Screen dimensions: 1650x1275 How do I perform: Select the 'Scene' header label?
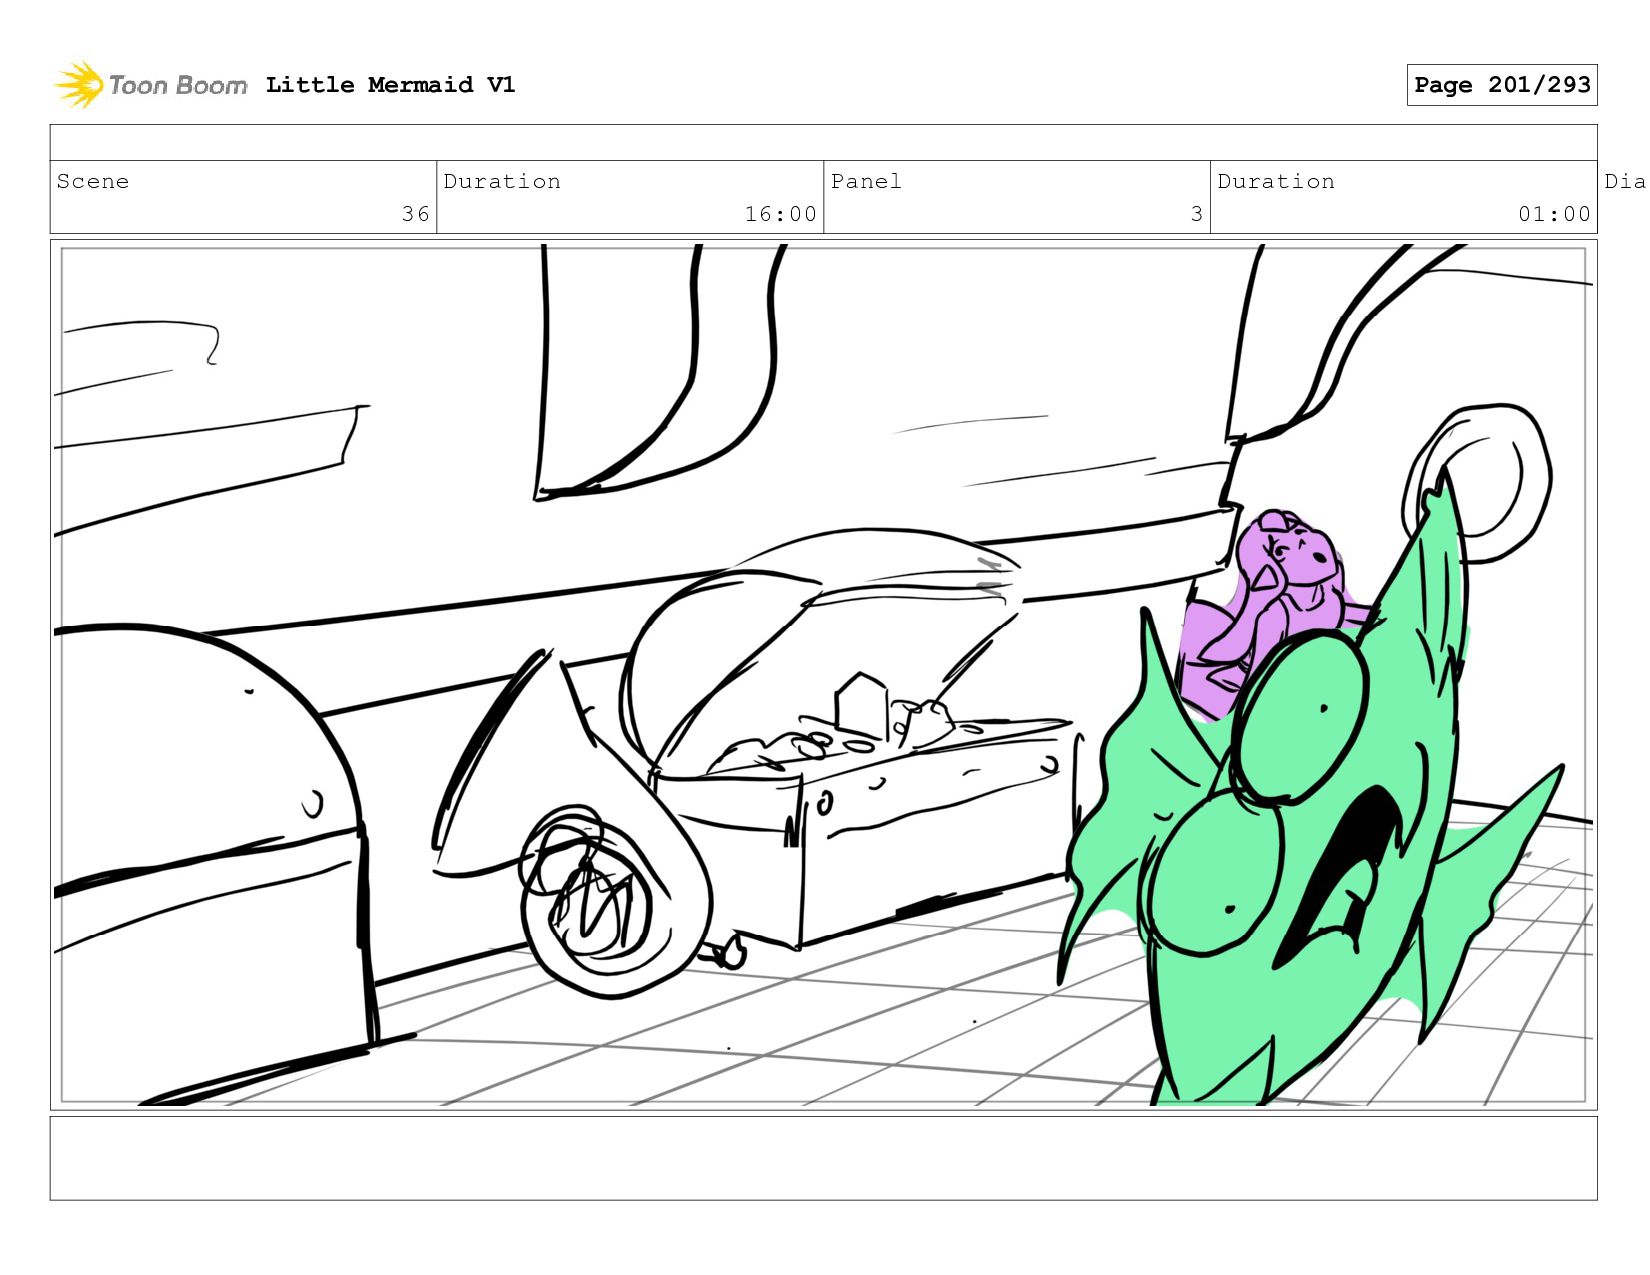(93, 181)
